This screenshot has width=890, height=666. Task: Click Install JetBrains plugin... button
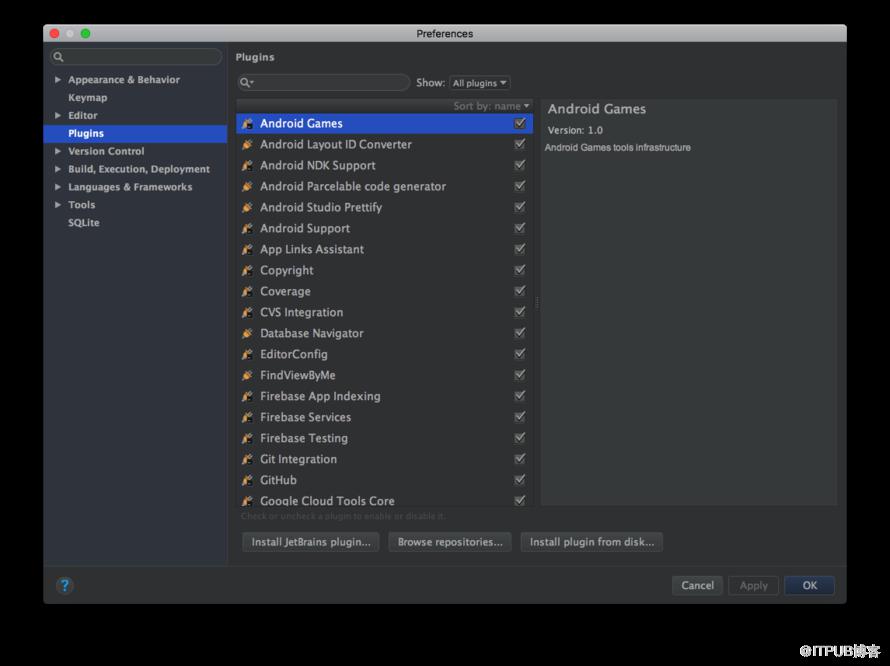[311, 542]
